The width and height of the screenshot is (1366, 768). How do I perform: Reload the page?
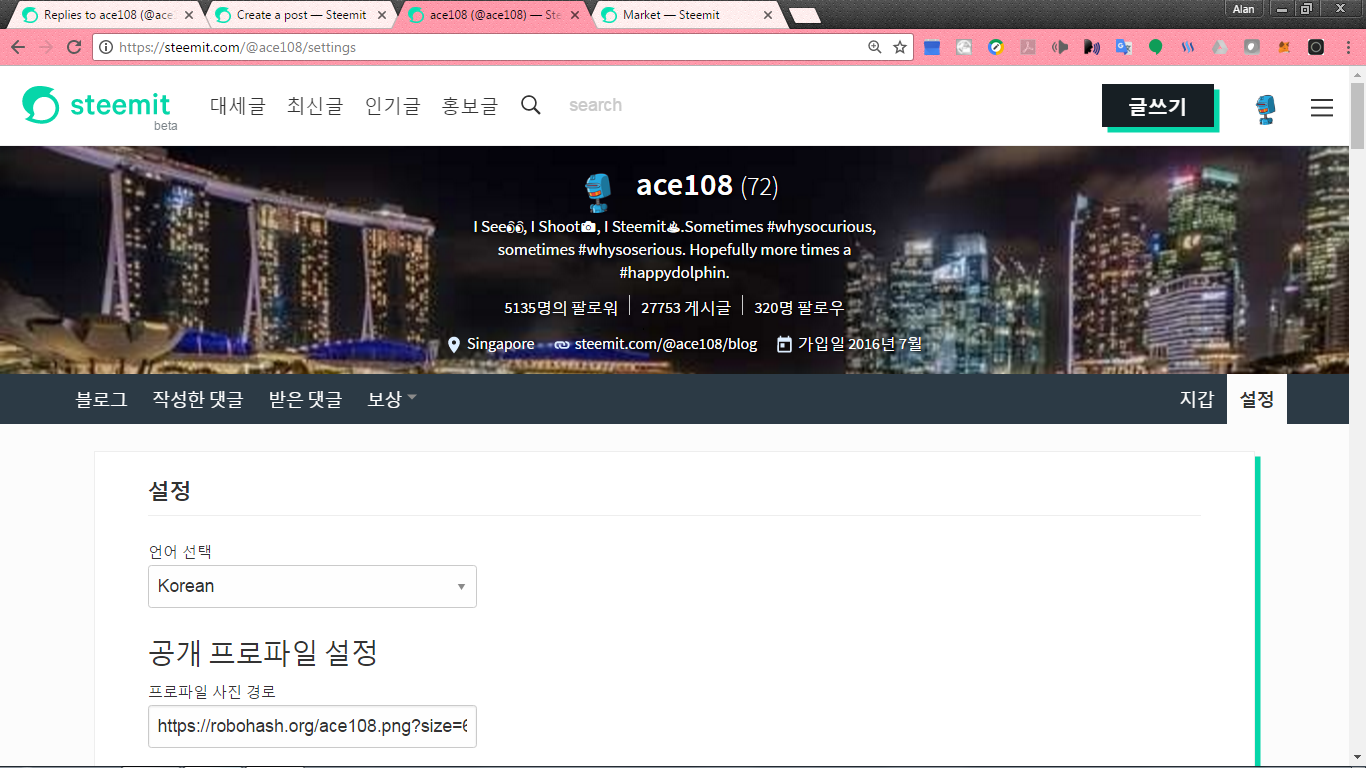click(x=74, y=47)
